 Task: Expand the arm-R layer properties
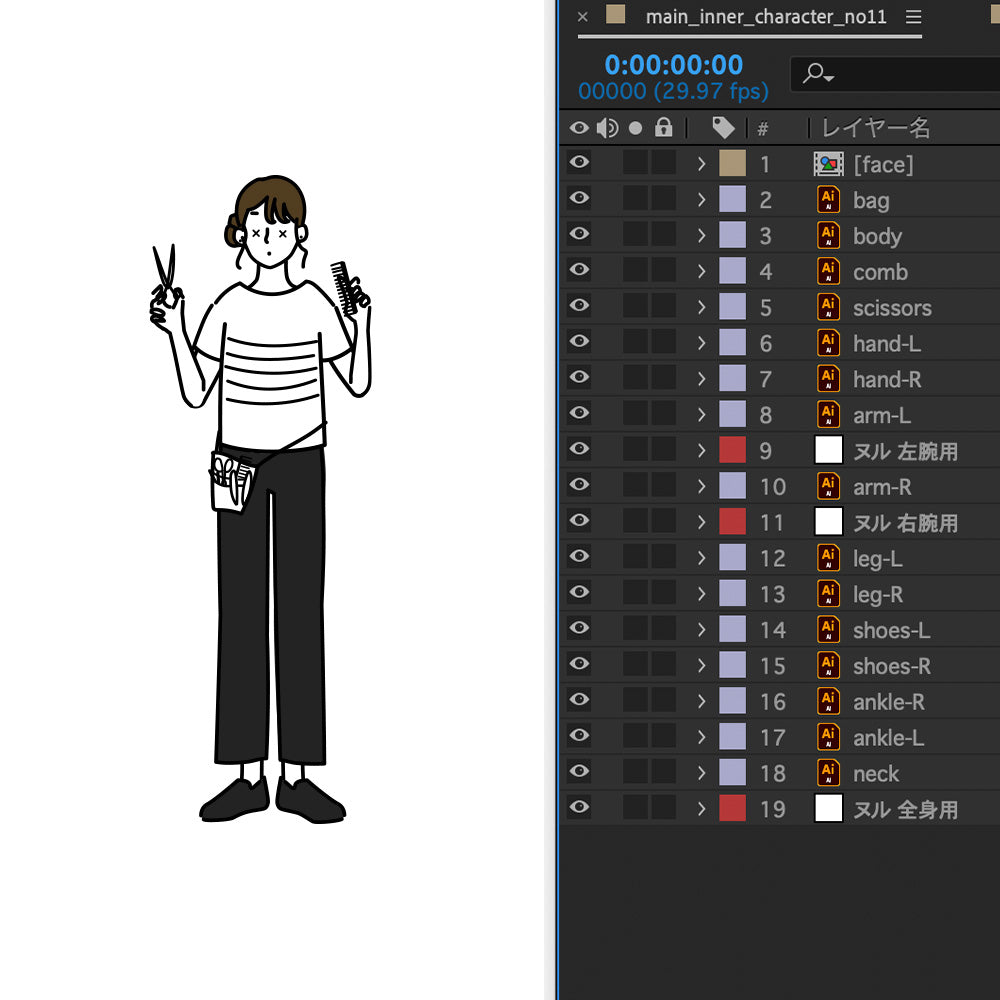[x=701, y=487]
